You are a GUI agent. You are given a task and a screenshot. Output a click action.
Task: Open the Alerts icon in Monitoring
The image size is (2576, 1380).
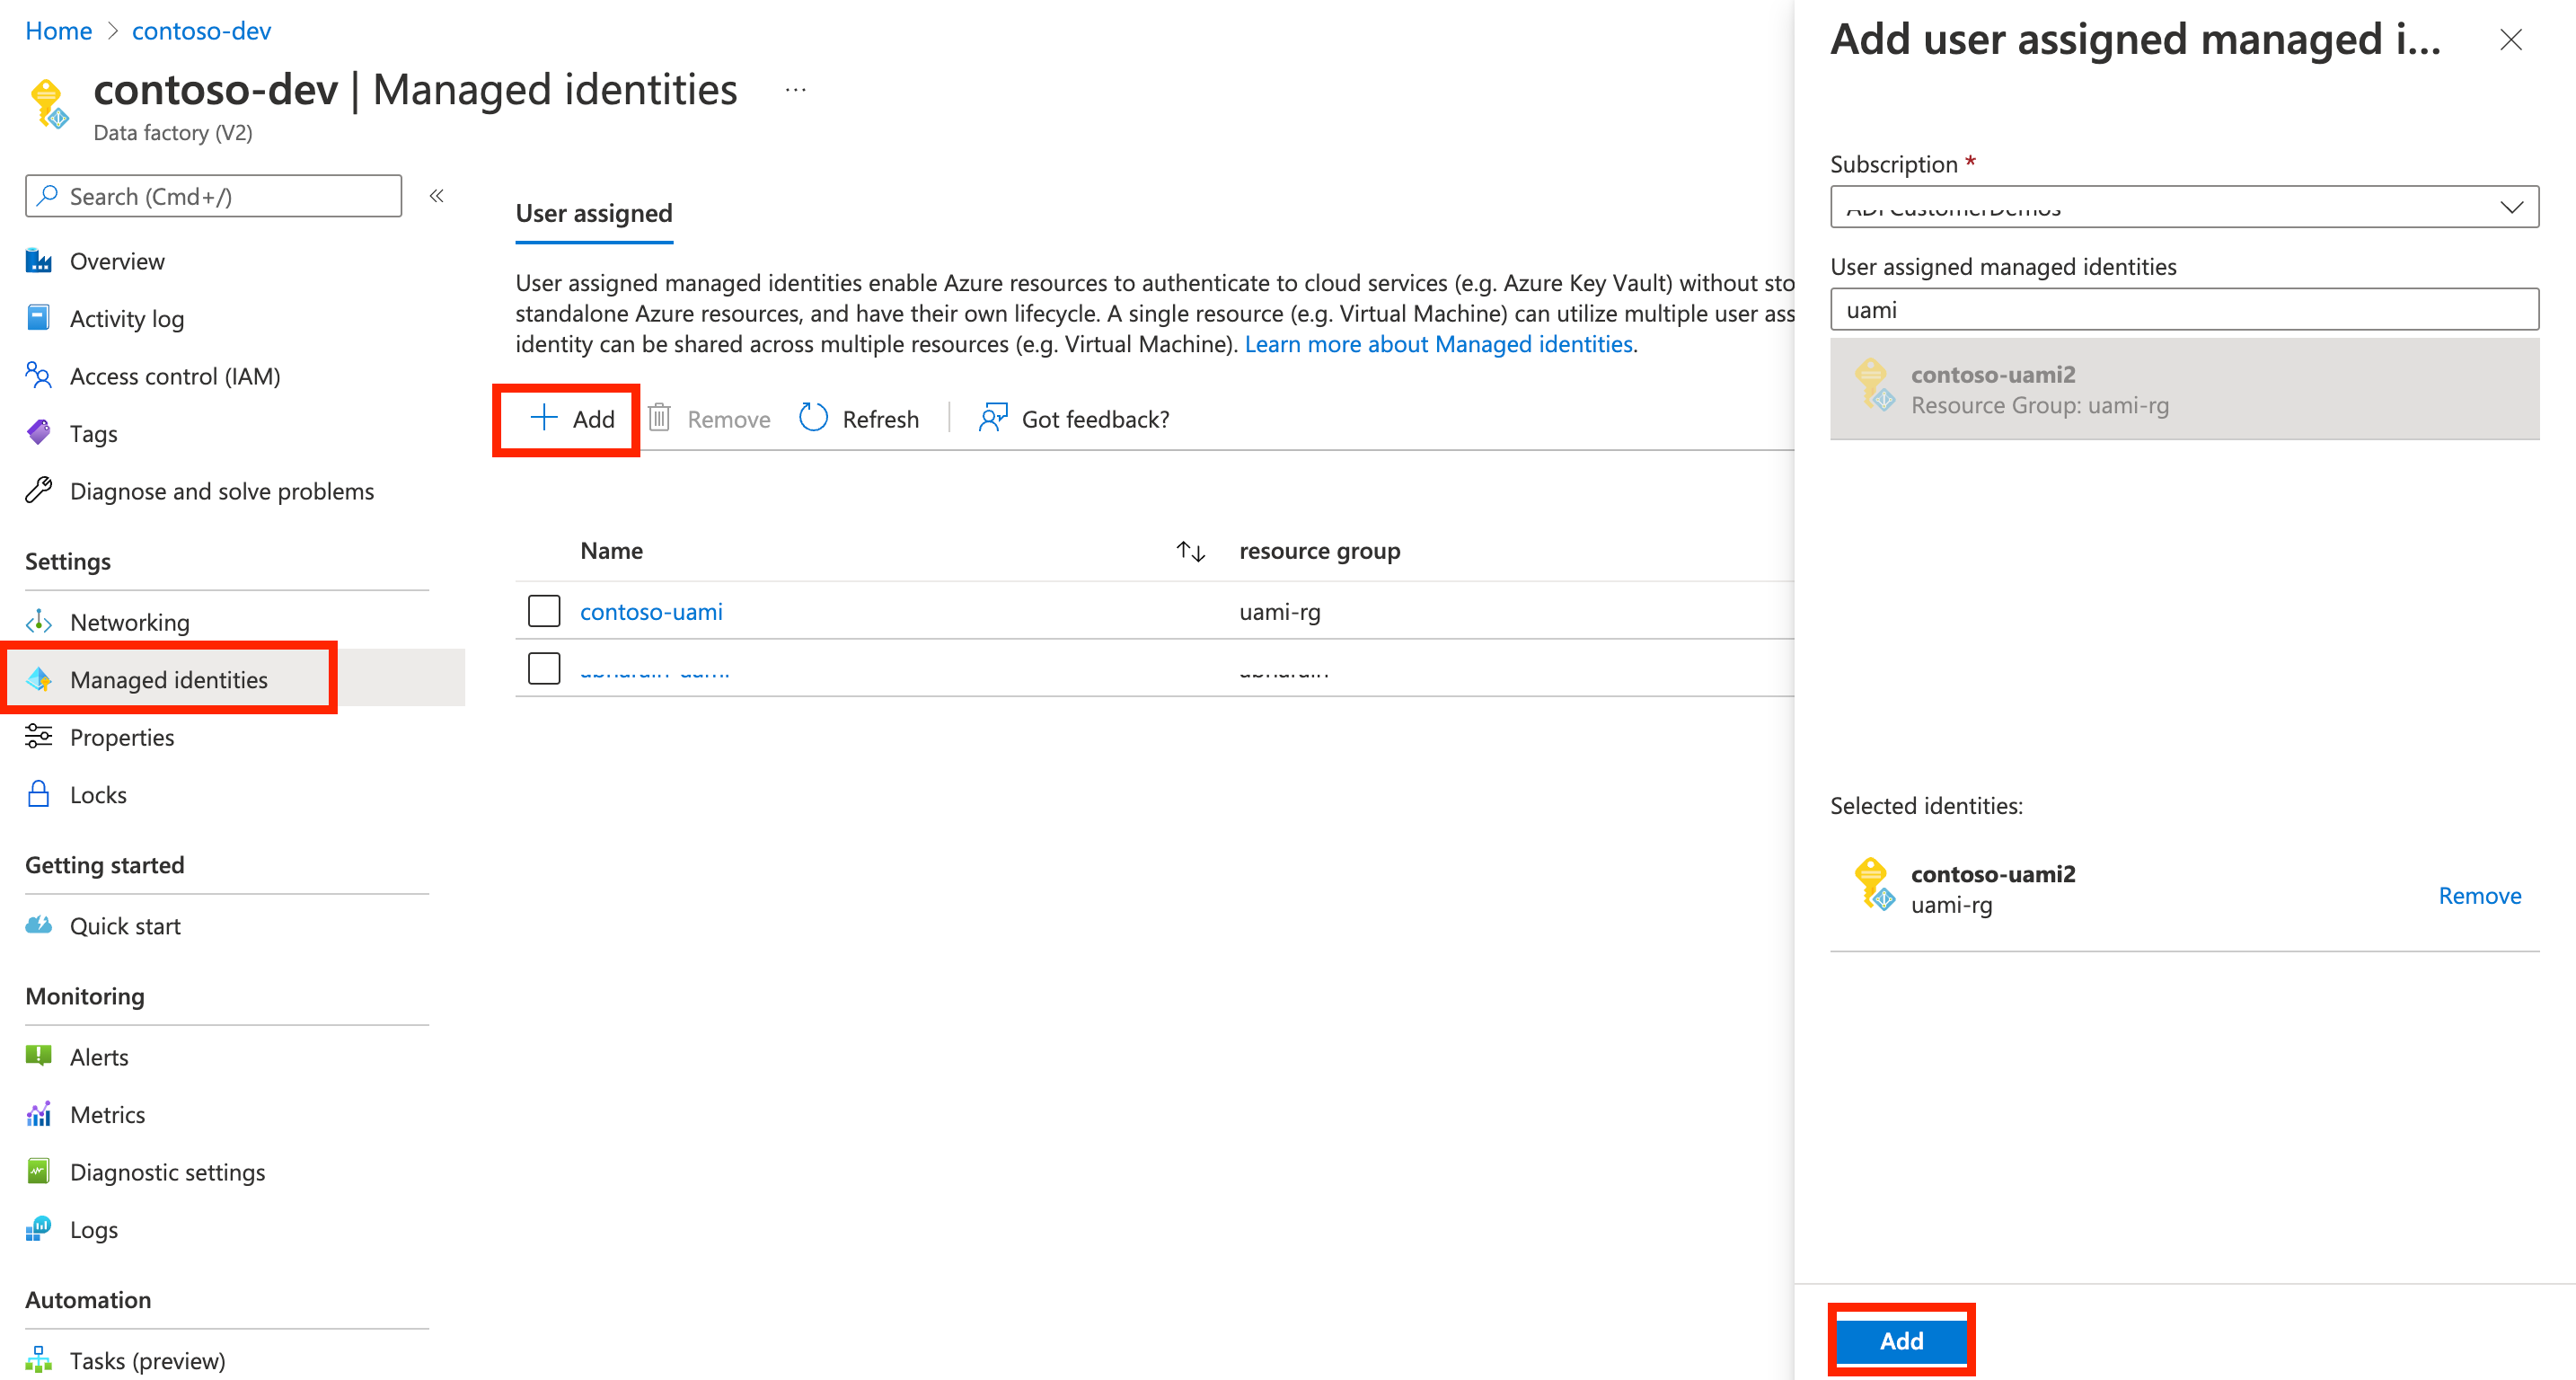(x=39, y=1056)
